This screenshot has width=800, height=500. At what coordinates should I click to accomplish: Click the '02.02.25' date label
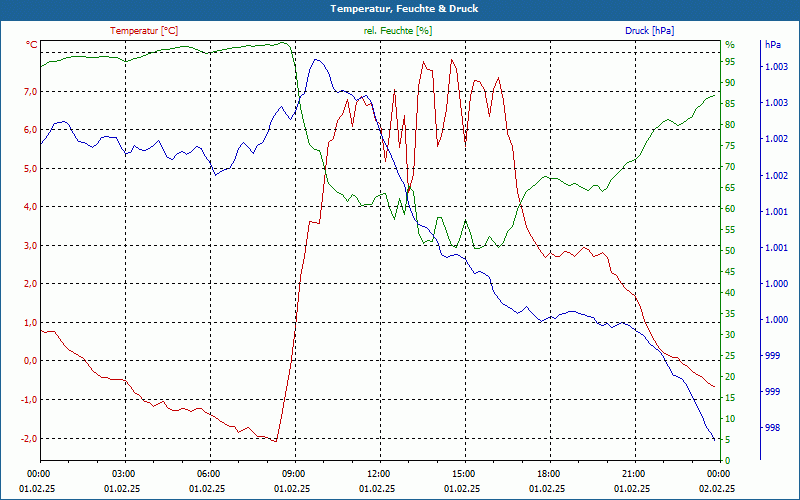717,489
